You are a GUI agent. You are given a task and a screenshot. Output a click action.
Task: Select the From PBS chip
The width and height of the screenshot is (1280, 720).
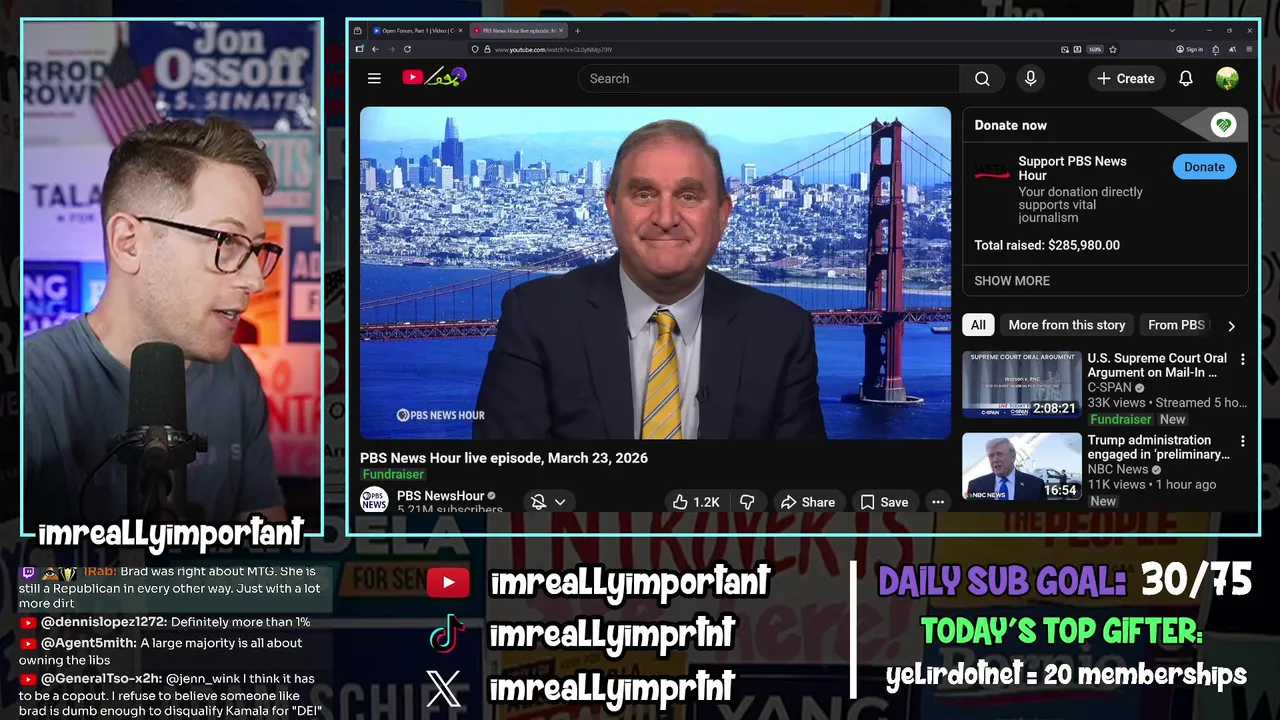1176,325
